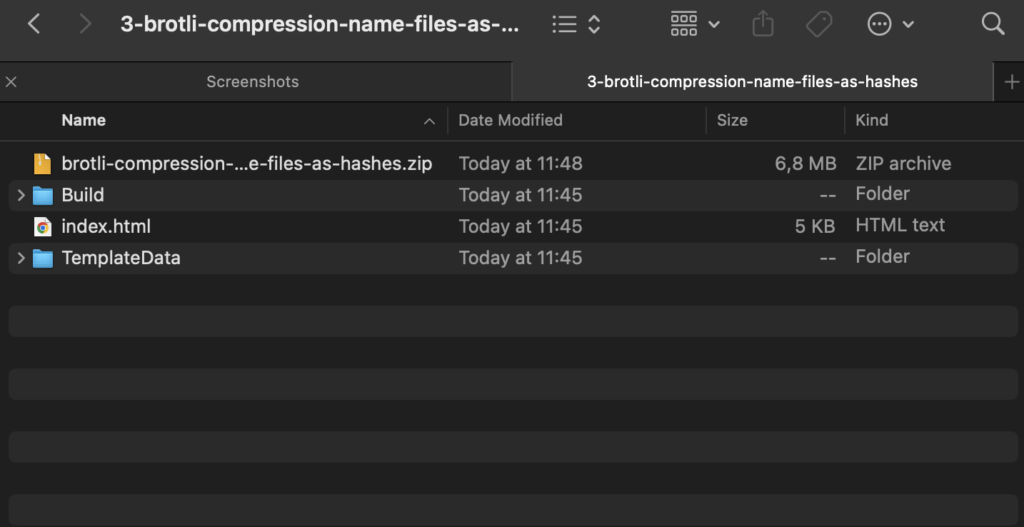Close the Screenshots tab
Screen dimensions: 1024x527
coord(11,82)
